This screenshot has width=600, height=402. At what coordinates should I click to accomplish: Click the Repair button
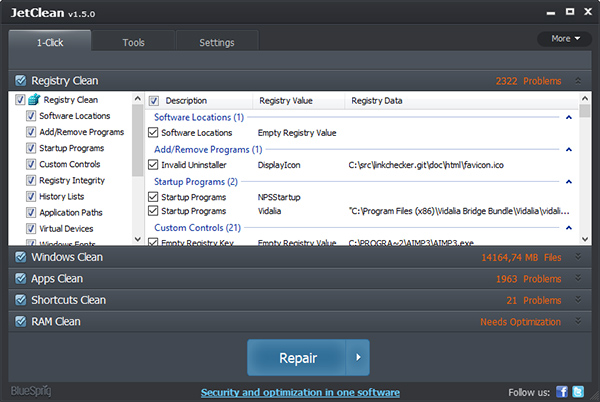(297, 358)
